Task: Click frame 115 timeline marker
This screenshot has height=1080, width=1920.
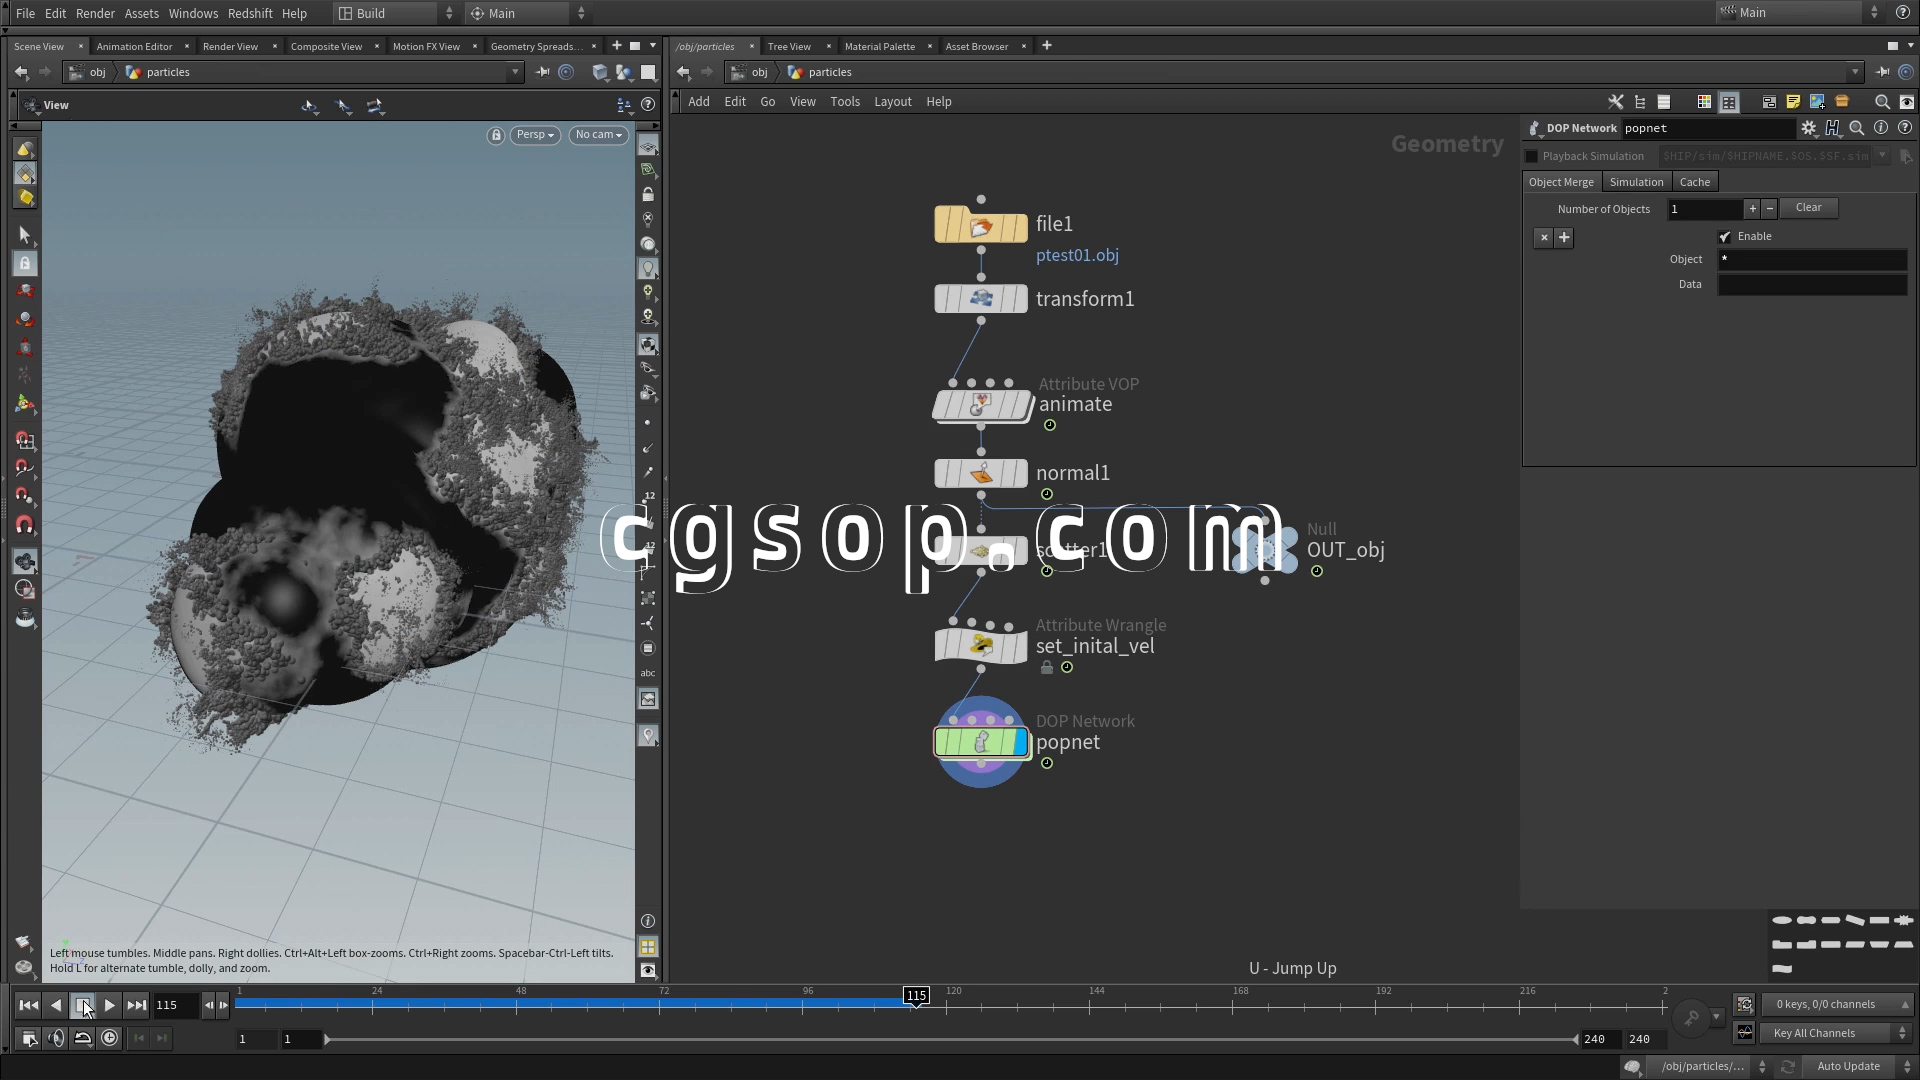Action: (916, 995)
